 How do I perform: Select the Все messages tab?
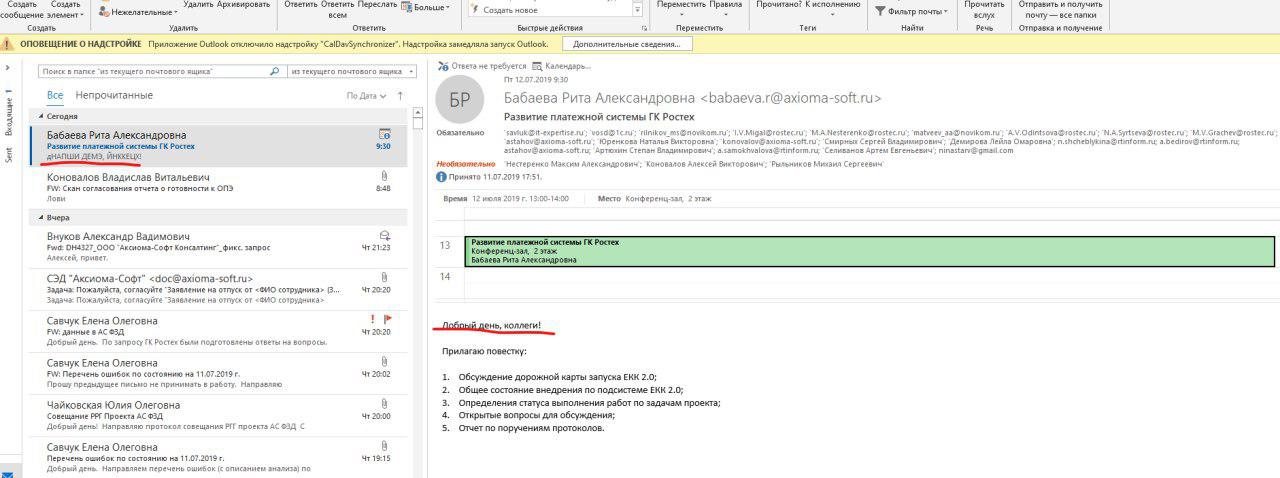[x=55, y=95]
